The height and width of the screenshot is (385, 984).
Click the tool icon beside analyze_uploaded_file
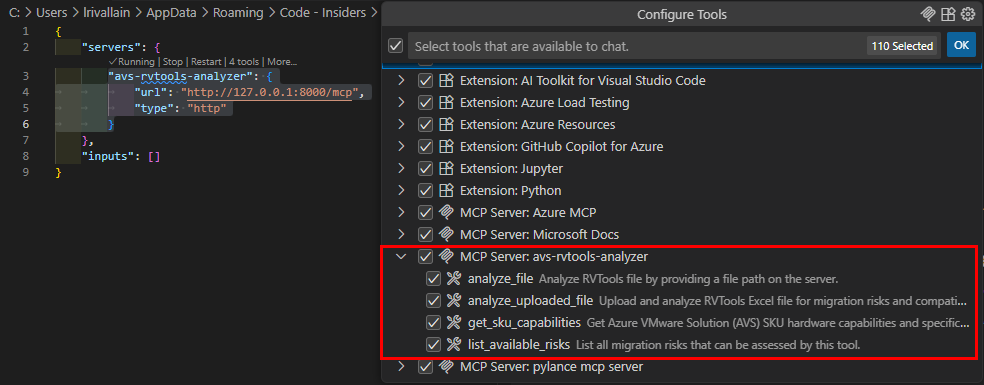pyautogui.click(x=454, y=300)
